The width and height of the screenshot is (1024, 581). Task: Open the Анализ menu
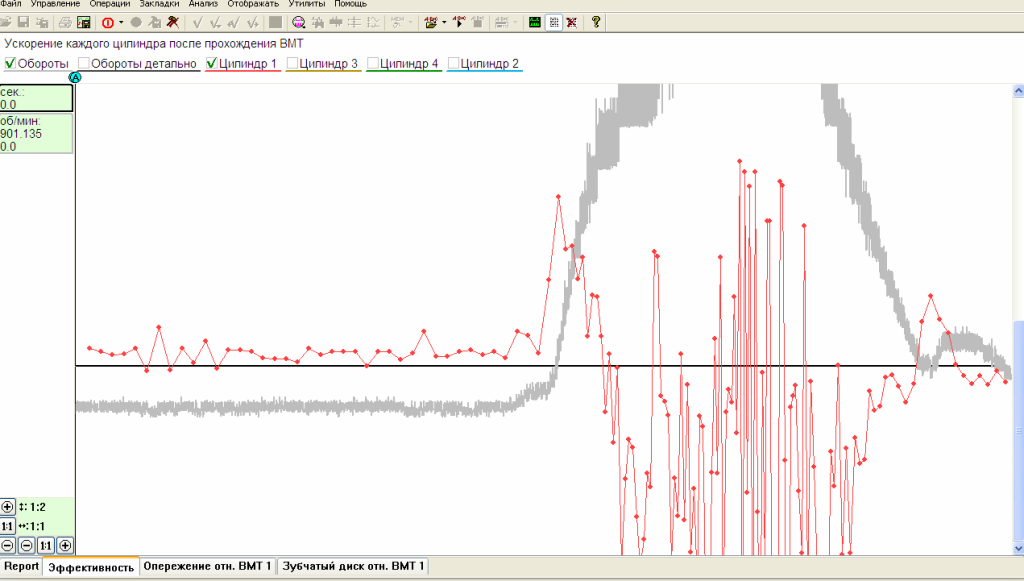tap(203, 4)
